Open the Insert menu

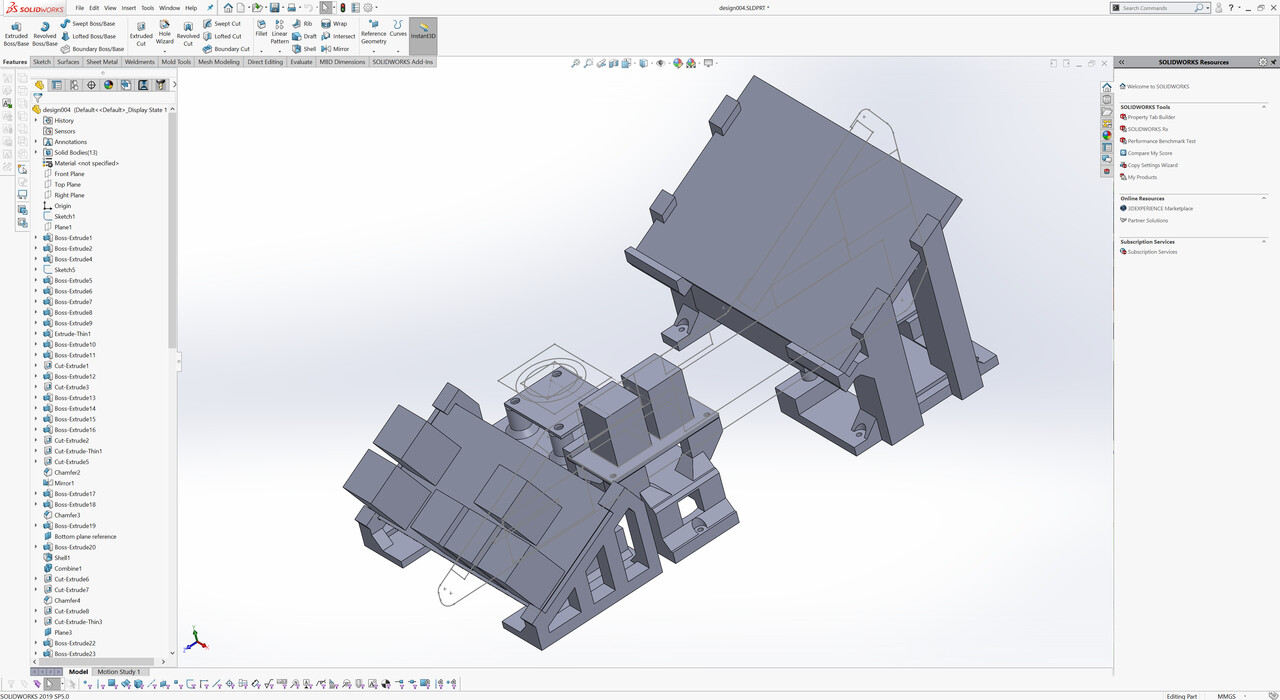[129, 8]
